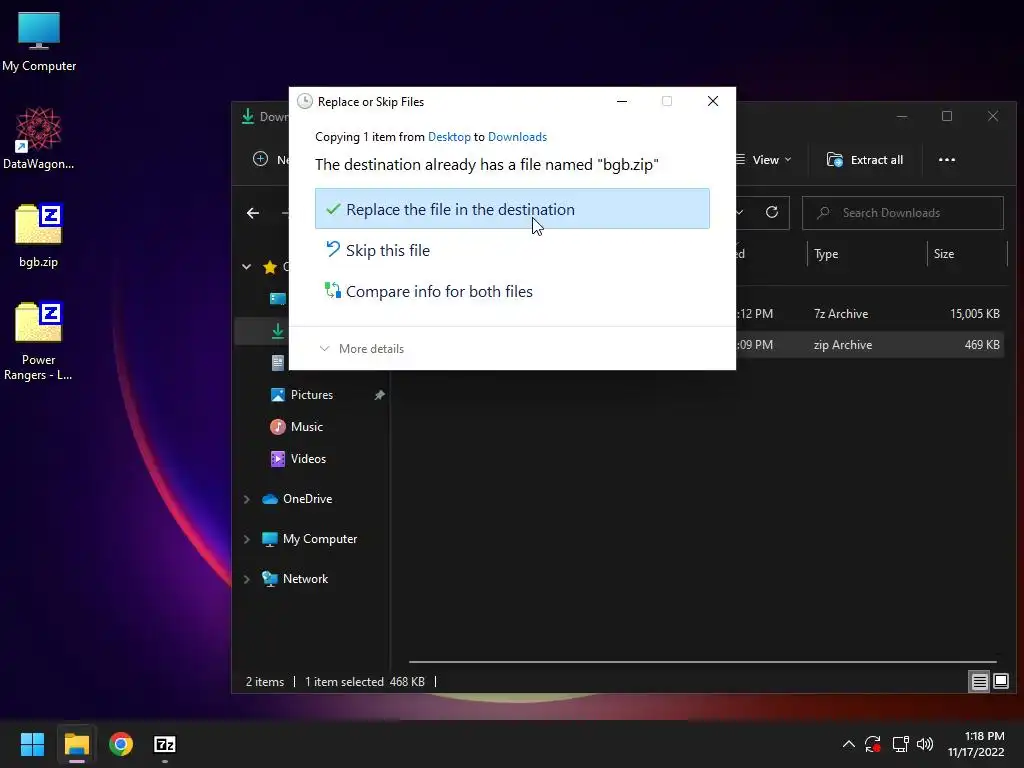This screenshot has width=1024, height=768.
Task: Open Pictures in the navigation pane
Action: (x=312, y=395)
